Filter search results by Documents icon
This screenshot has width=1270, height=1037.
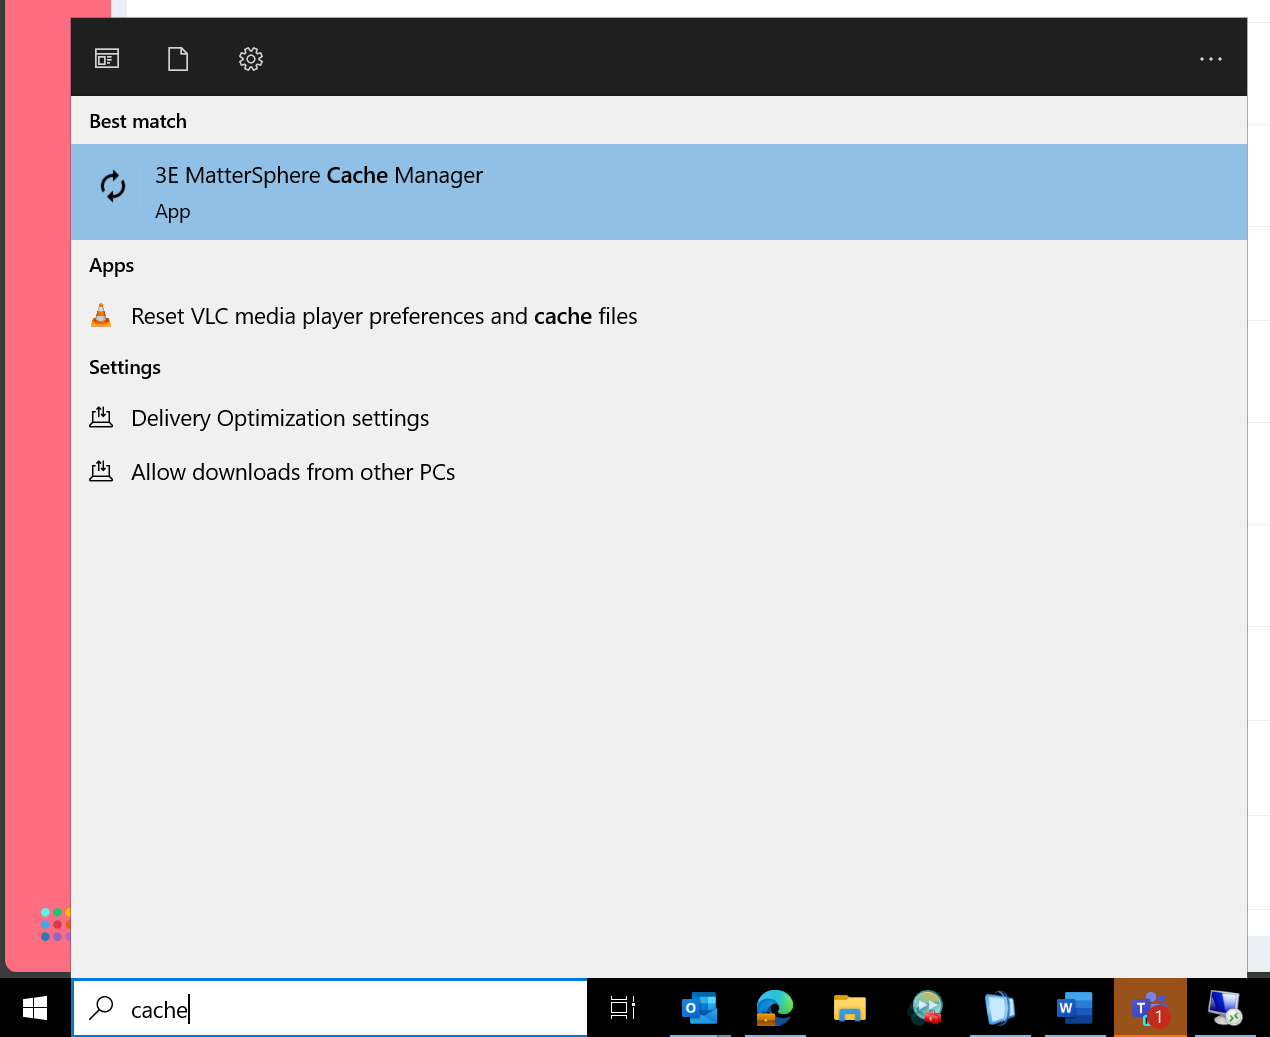pos(178,59)
